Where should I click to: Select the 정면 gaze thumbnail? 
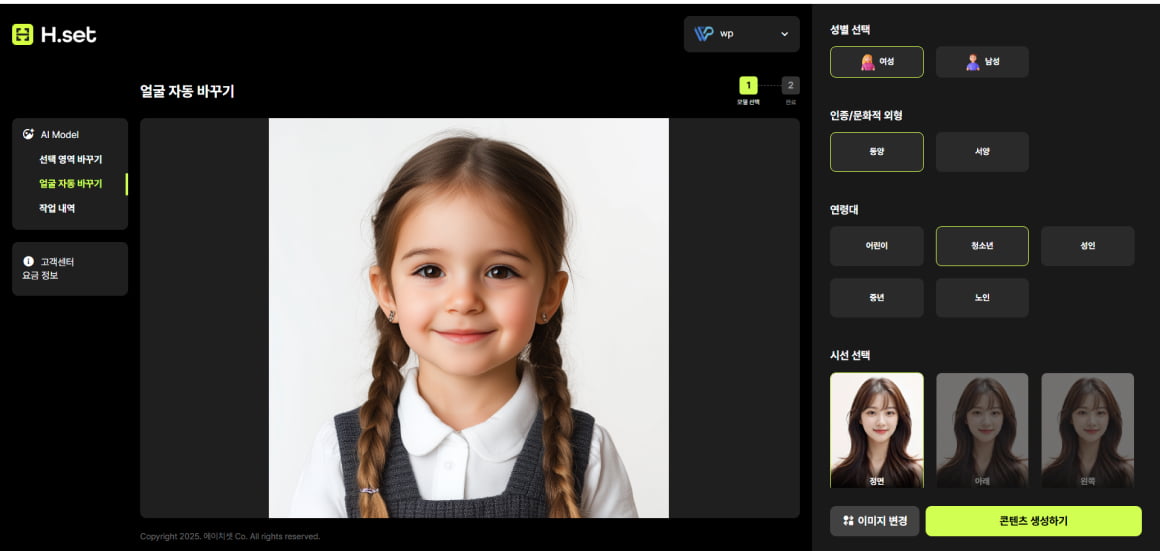point(876,430)
